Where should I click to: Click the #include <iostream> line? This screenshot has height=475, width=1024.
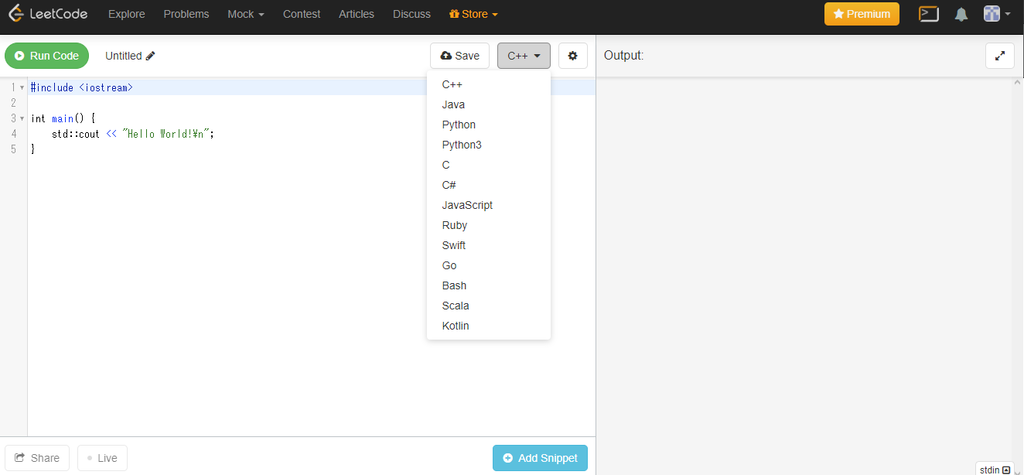pyautogui.click(x=82, y=88)
